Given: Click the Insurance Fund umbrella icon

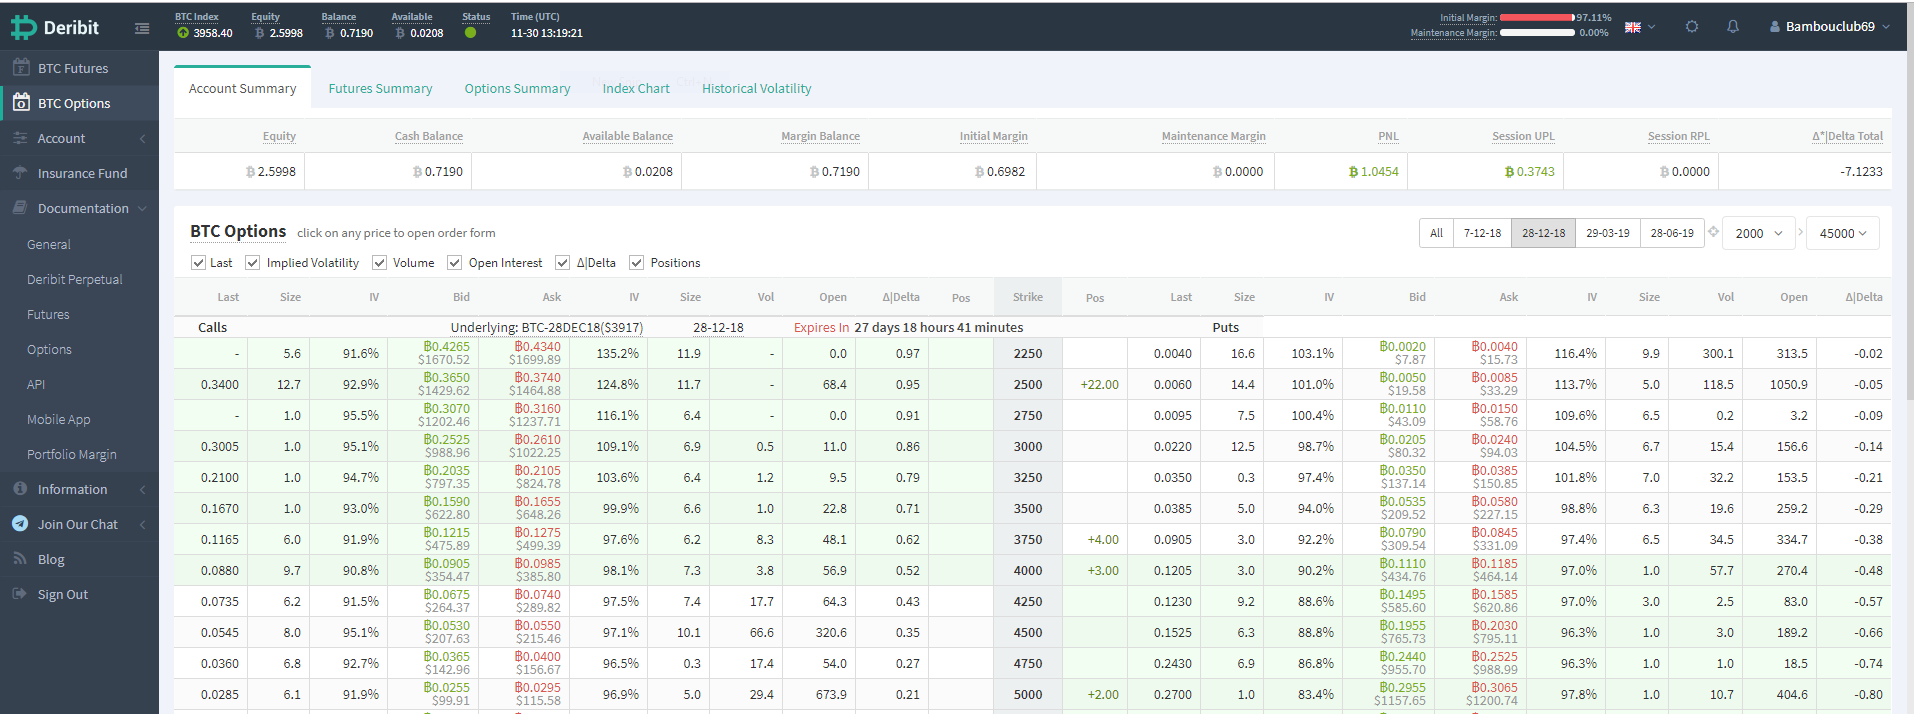Looking at the screenshot, I should pos(20,173).
